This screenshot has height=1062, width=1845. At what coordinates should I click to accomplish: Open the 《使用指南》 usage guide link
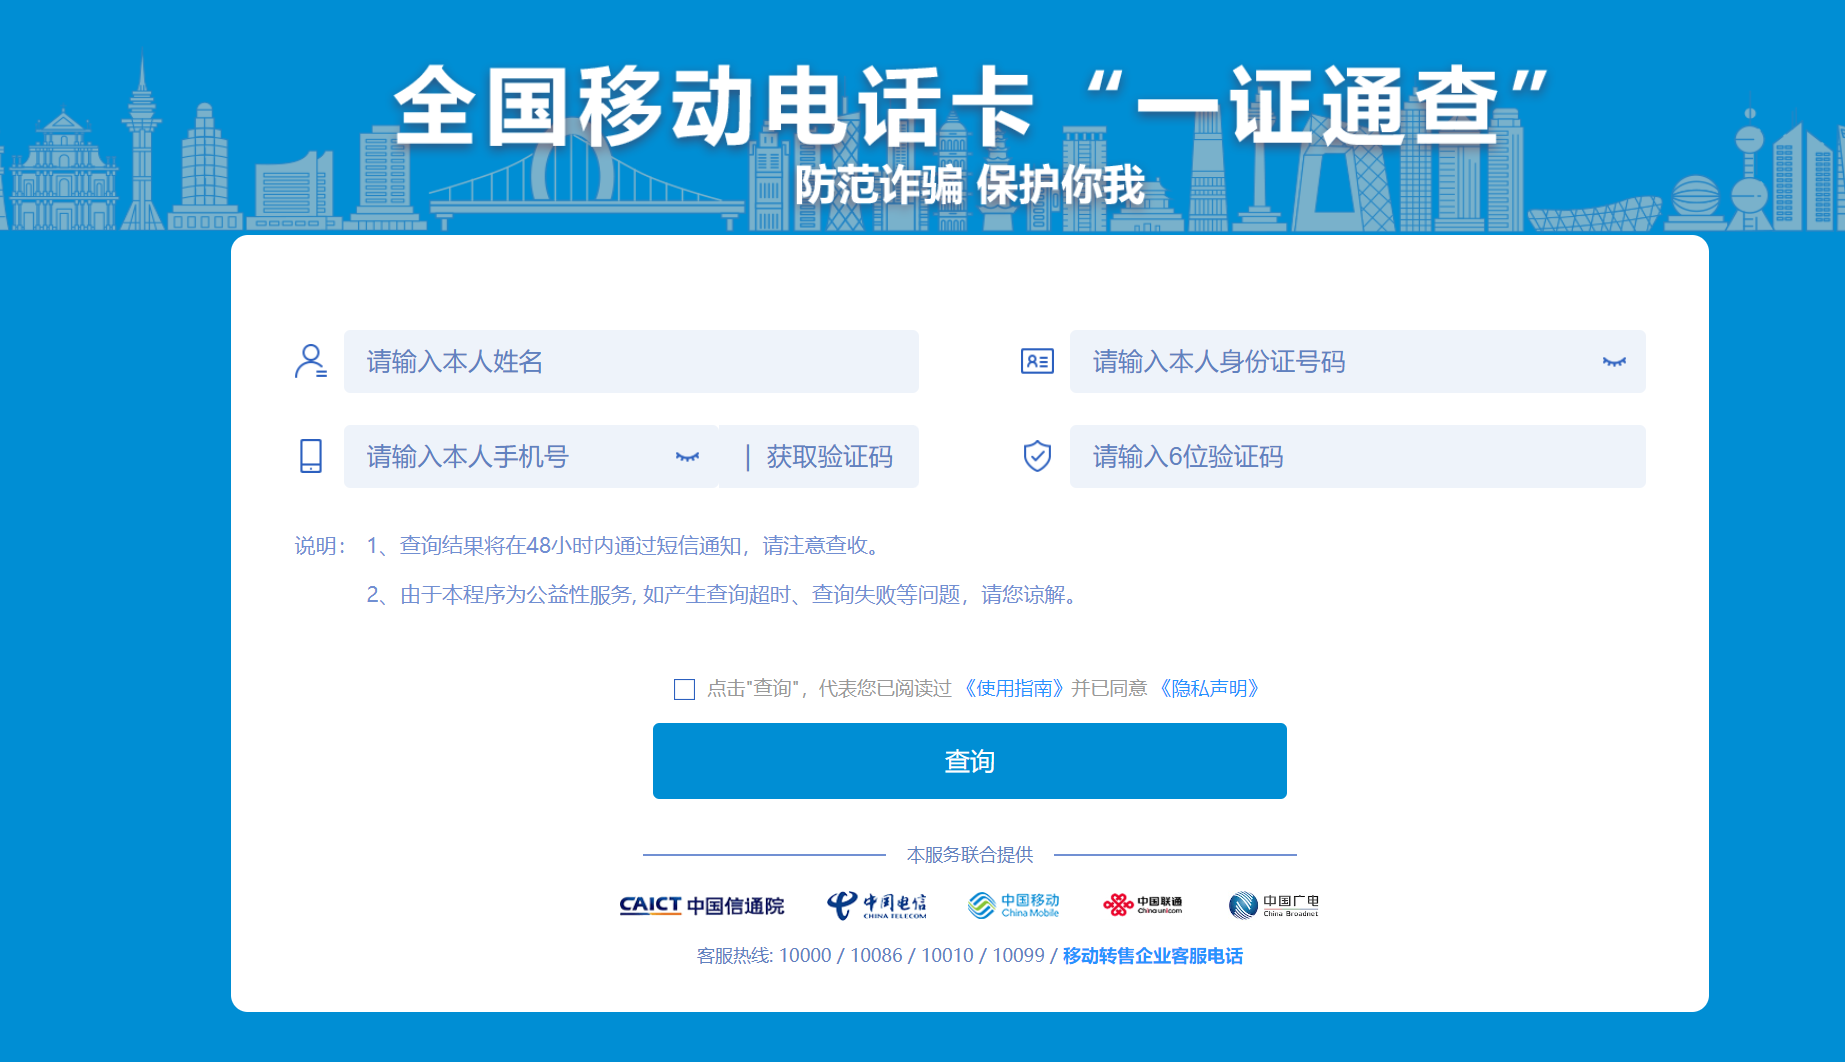tap(1014, 689)
